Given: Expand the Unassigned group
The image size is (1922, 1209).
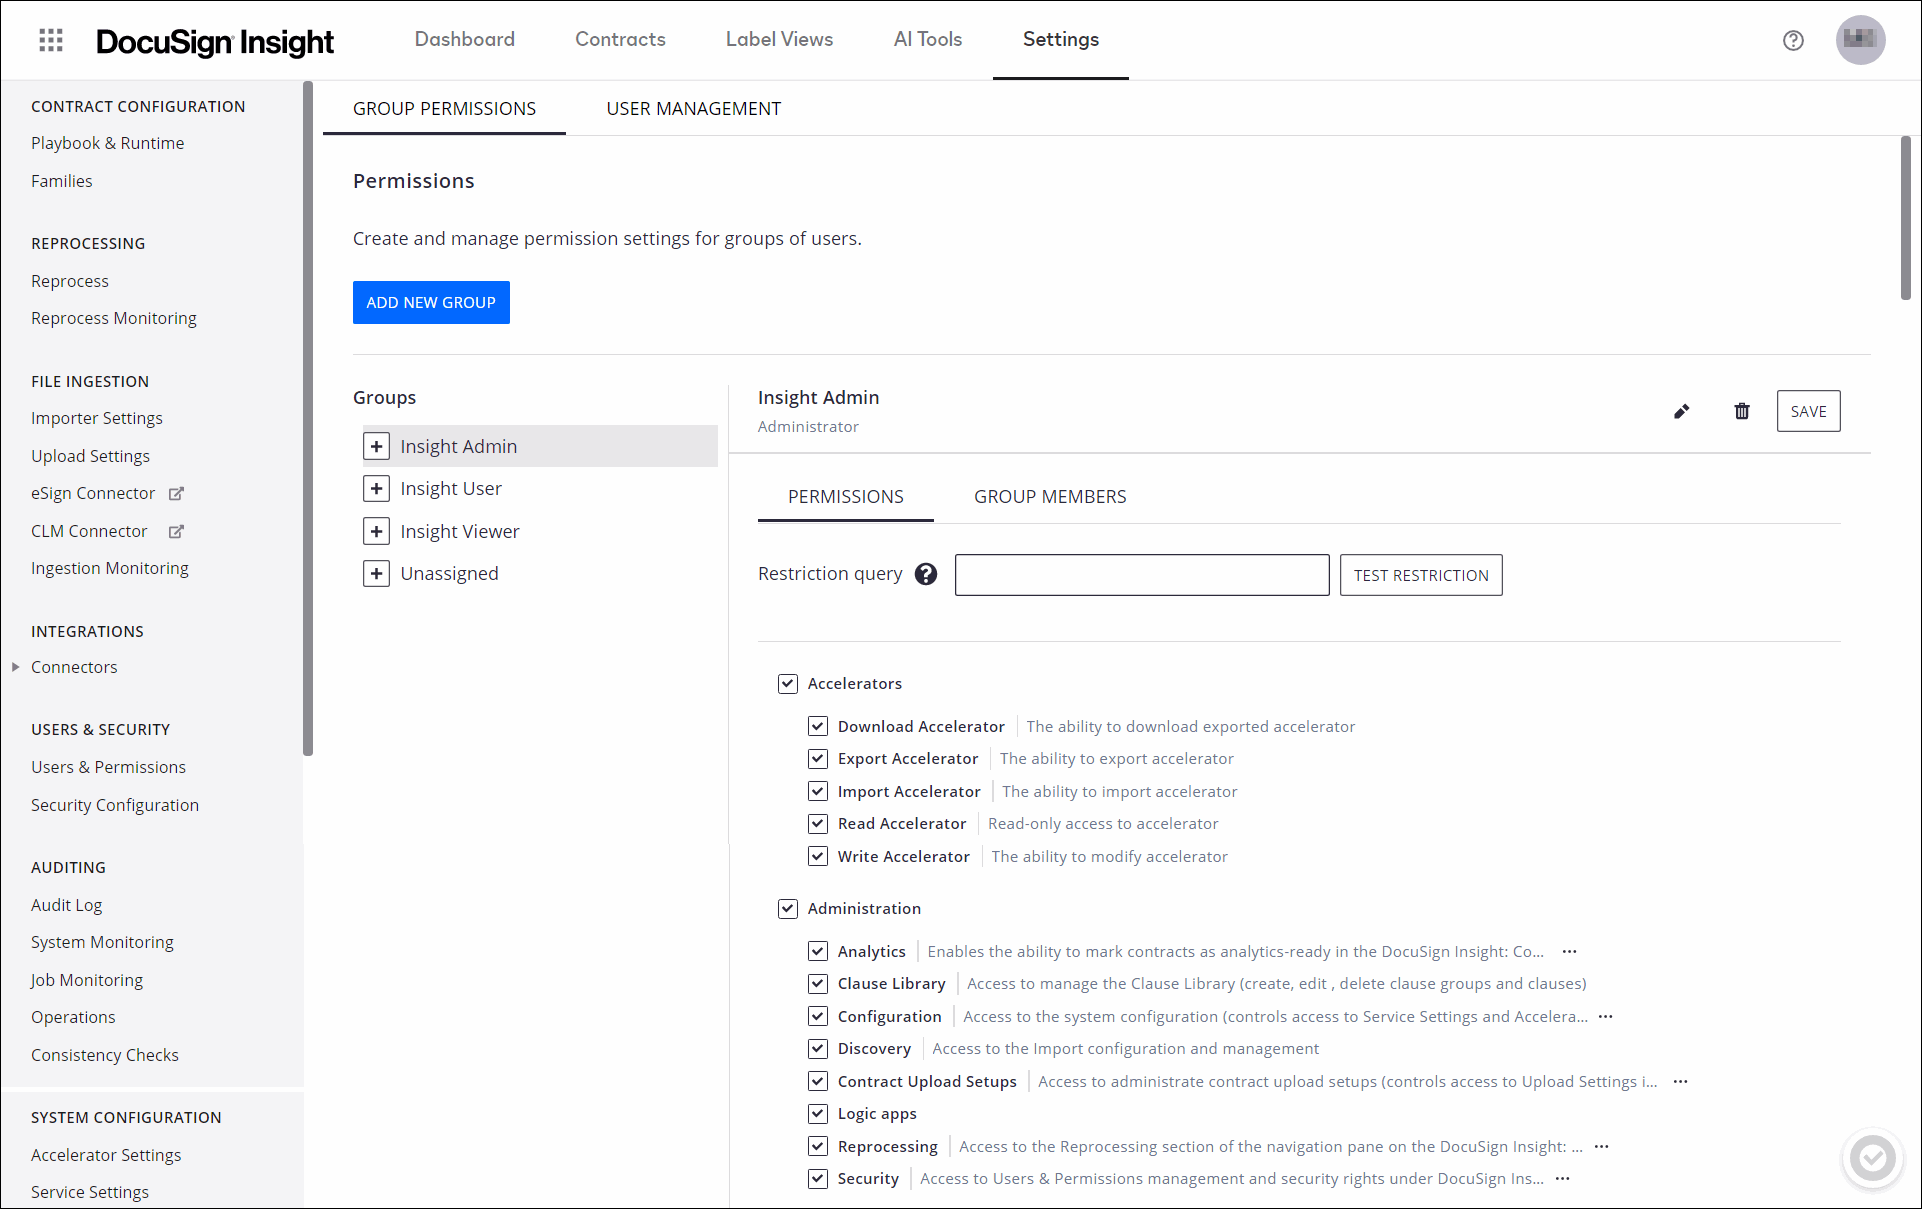Looking at the screenshot, I should tap(376, 573).
